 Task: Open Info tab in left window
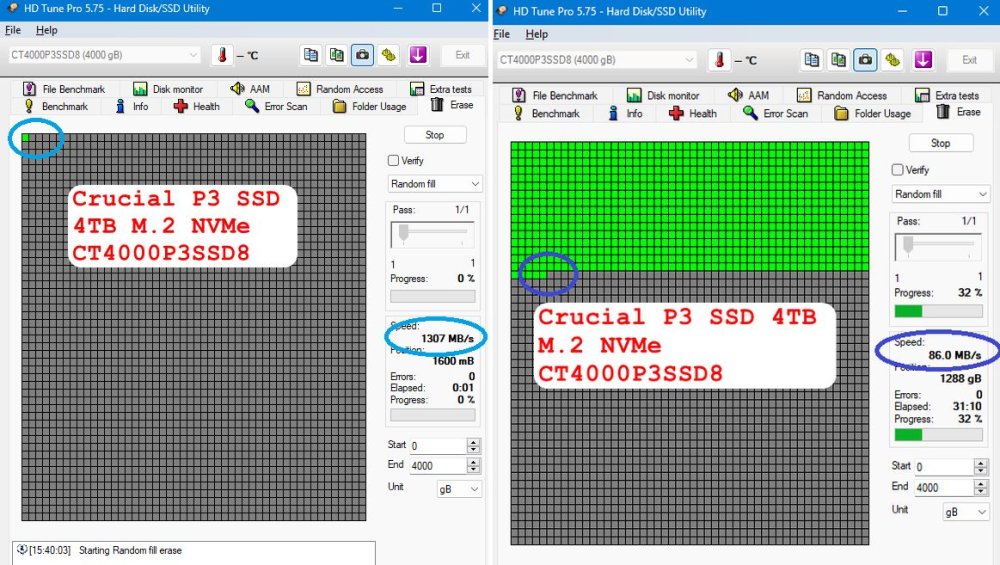[132, 106]
